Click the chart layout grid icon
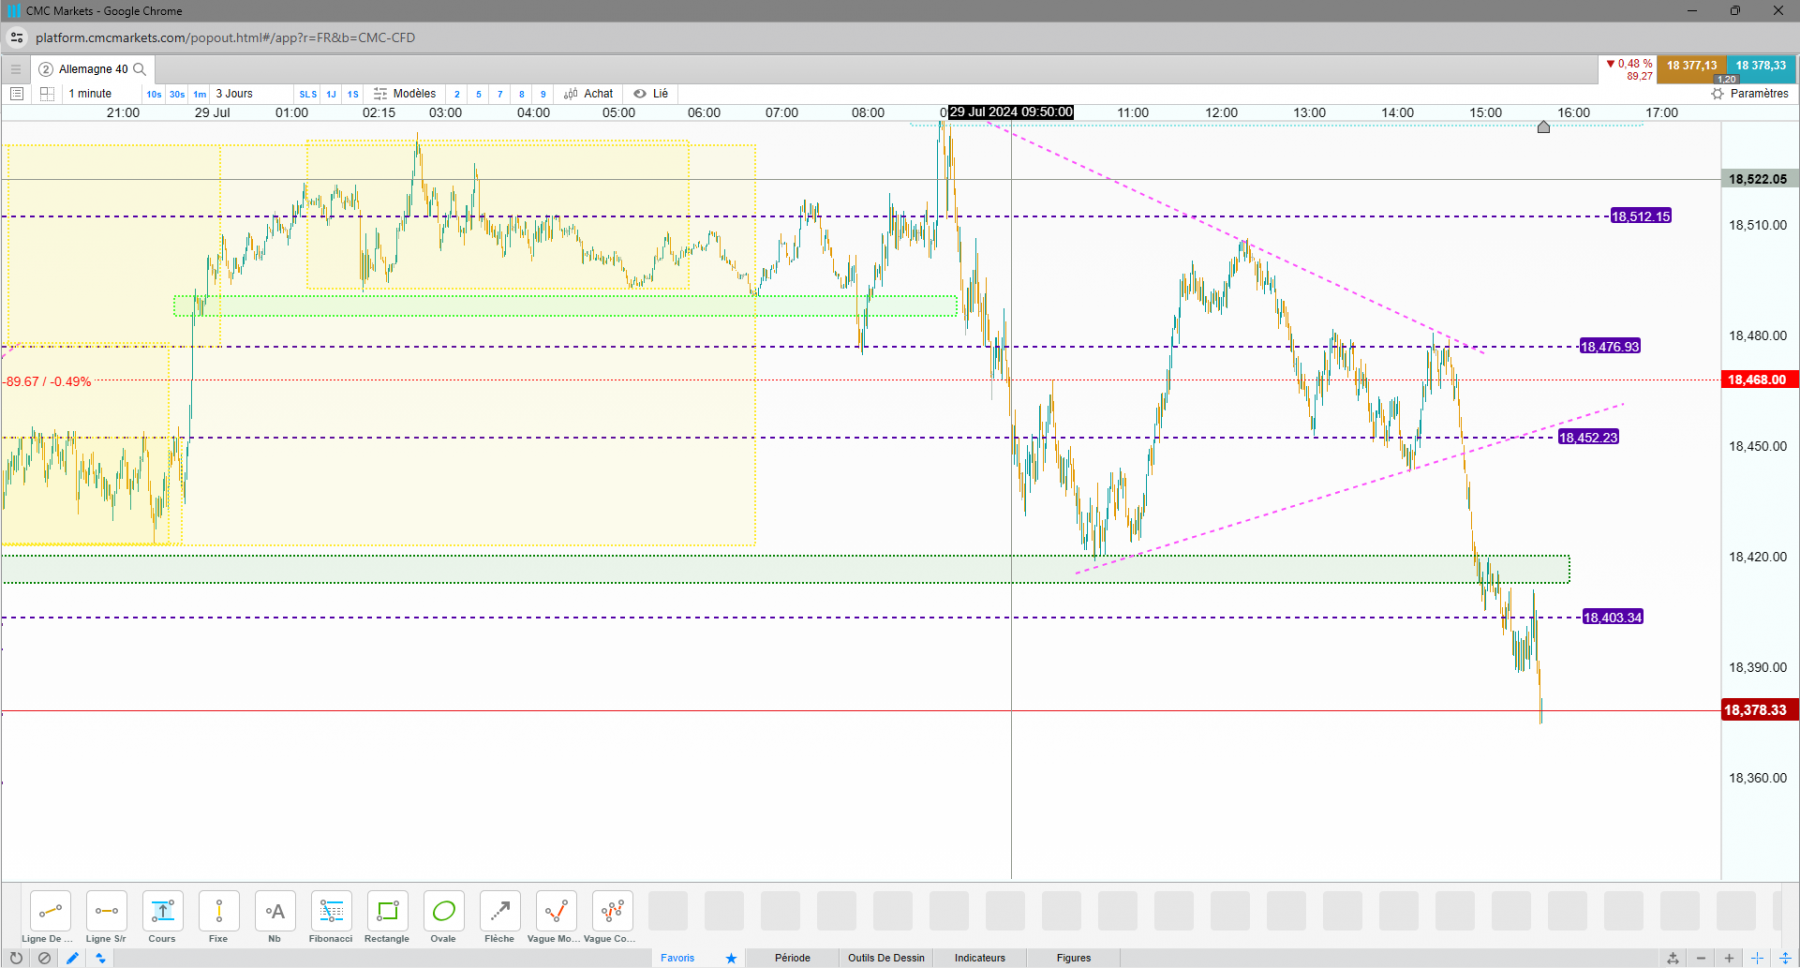The width and height of the screenshot is (1800, 968). [46, 94]
